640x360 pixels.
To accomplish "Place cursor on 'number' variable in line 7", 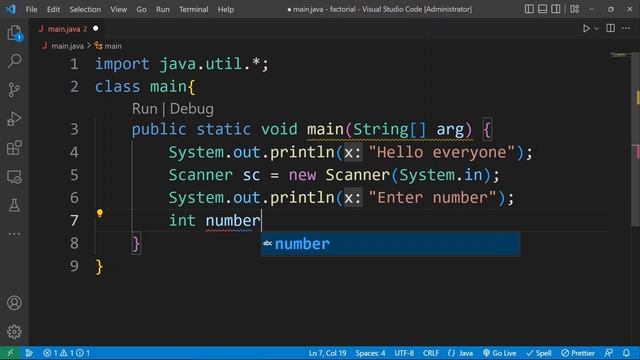I will click(233, 221).
